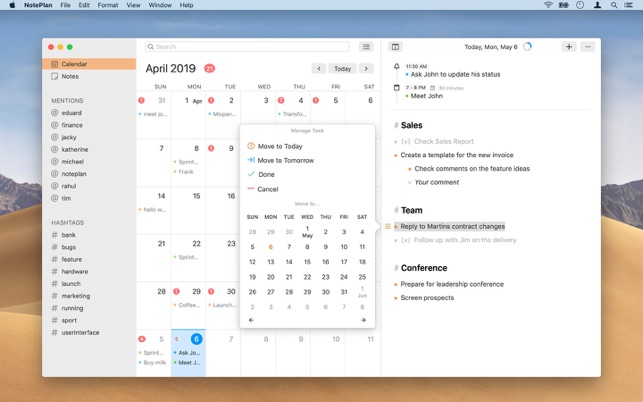Open the Wi-Fi menu bar icon
The width and height of the screenshot is (643, 402).
pos(548,5)
